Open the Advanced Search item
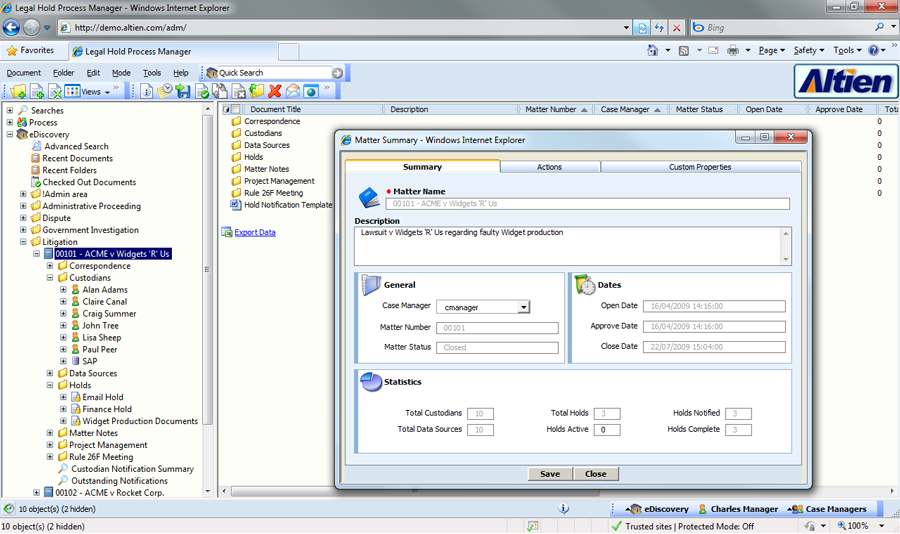 coord(76,146)
